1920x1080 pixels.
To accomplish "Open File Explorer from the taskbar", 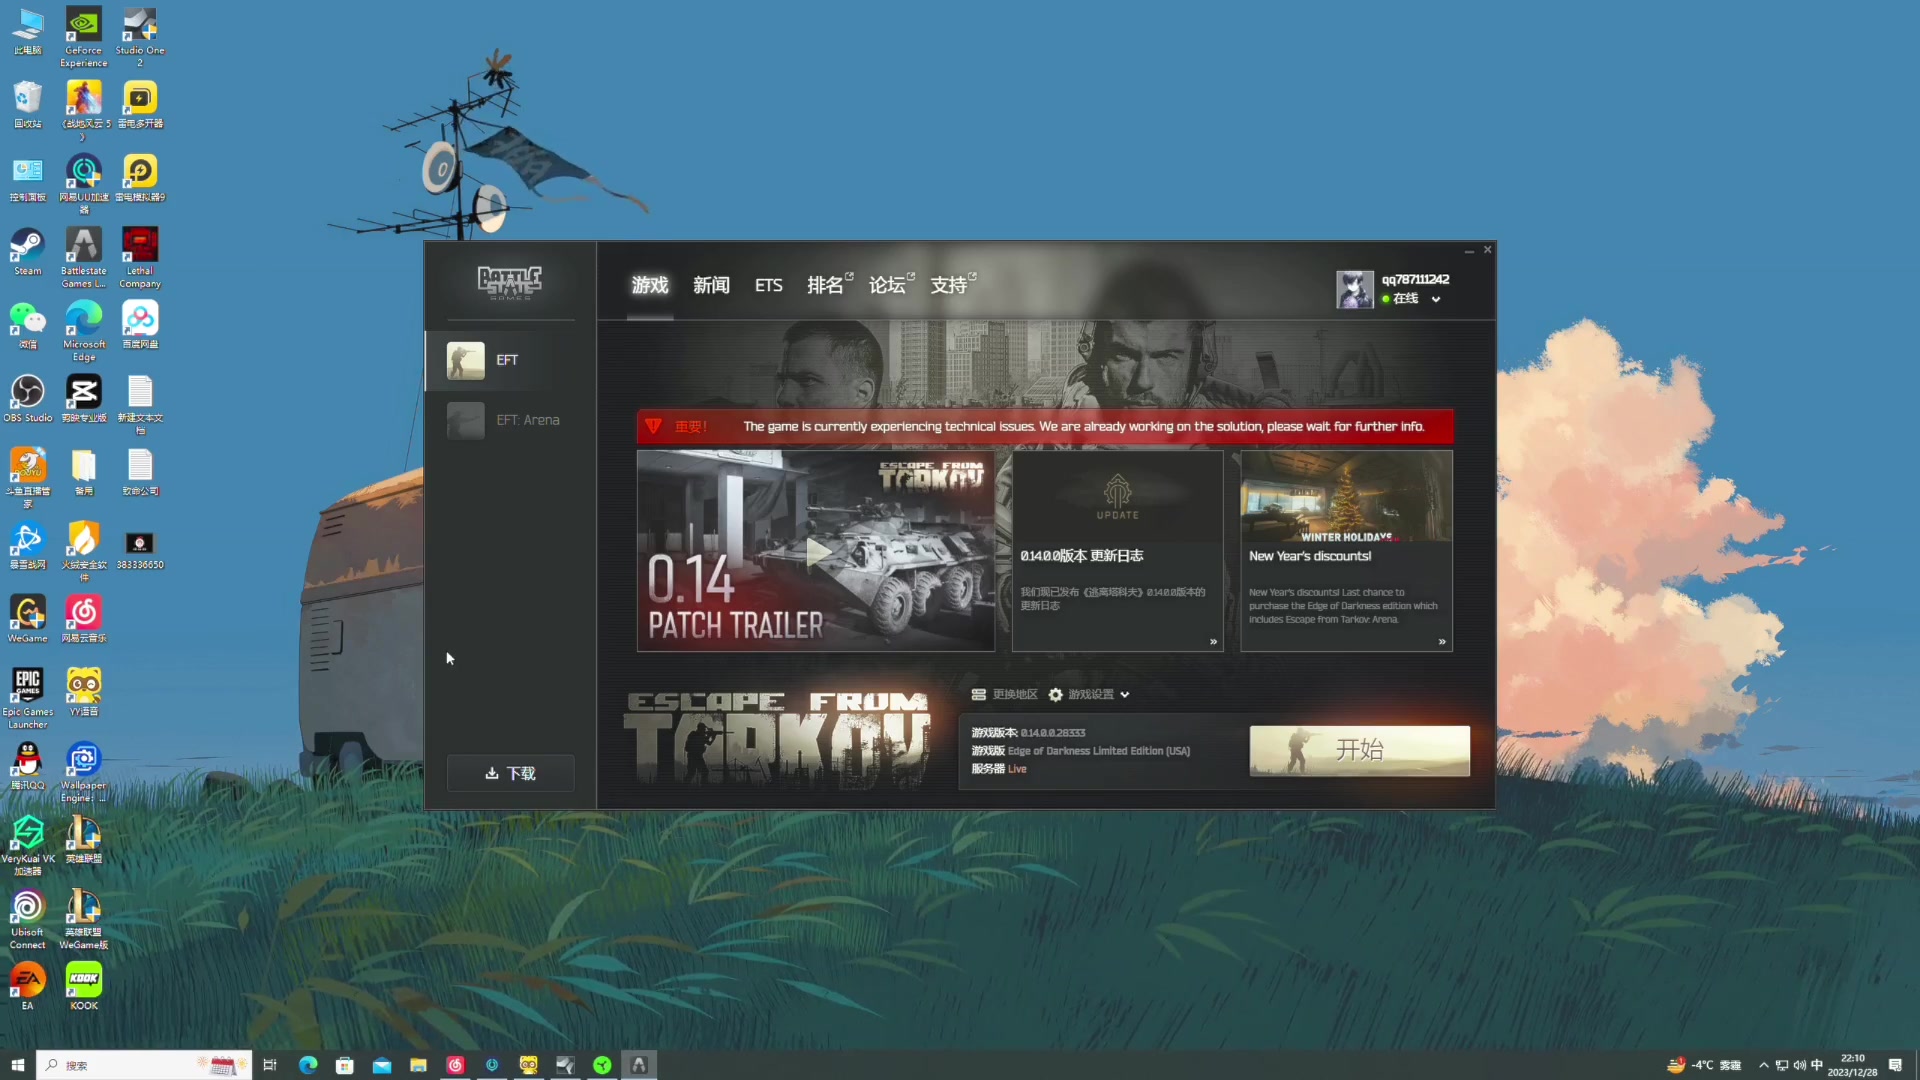I will coord(418,1065).
